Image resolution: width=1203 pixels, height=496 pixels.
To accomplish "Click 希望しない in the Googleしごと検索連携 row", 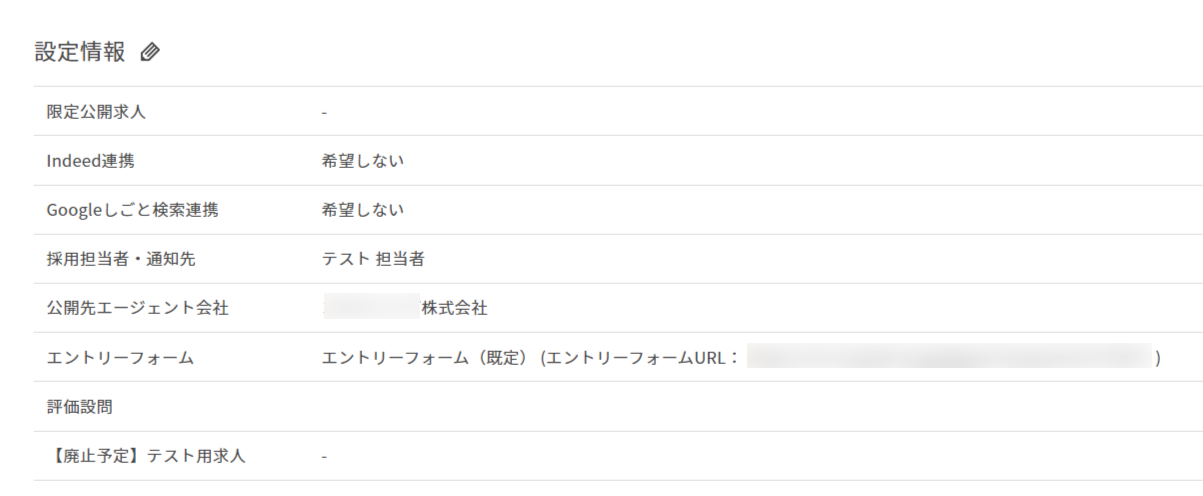I will click(362, 210).
